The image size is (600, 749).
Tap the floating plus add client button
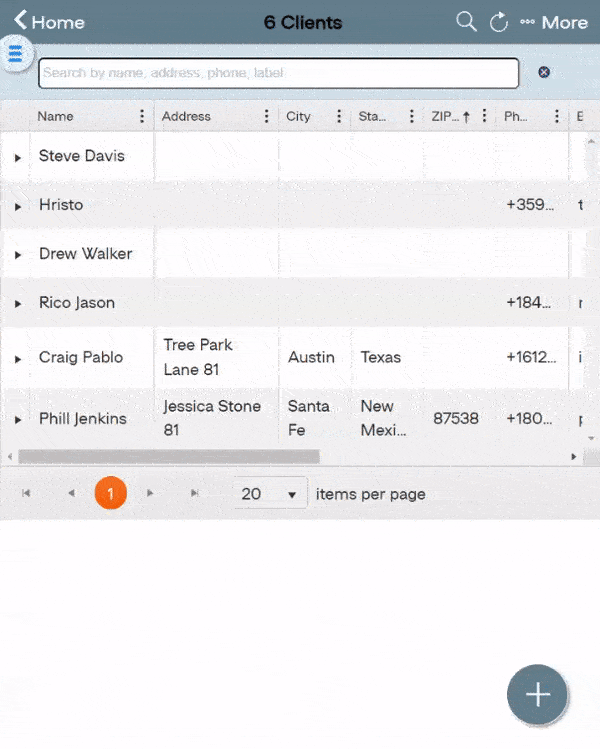tap(537, 694)
